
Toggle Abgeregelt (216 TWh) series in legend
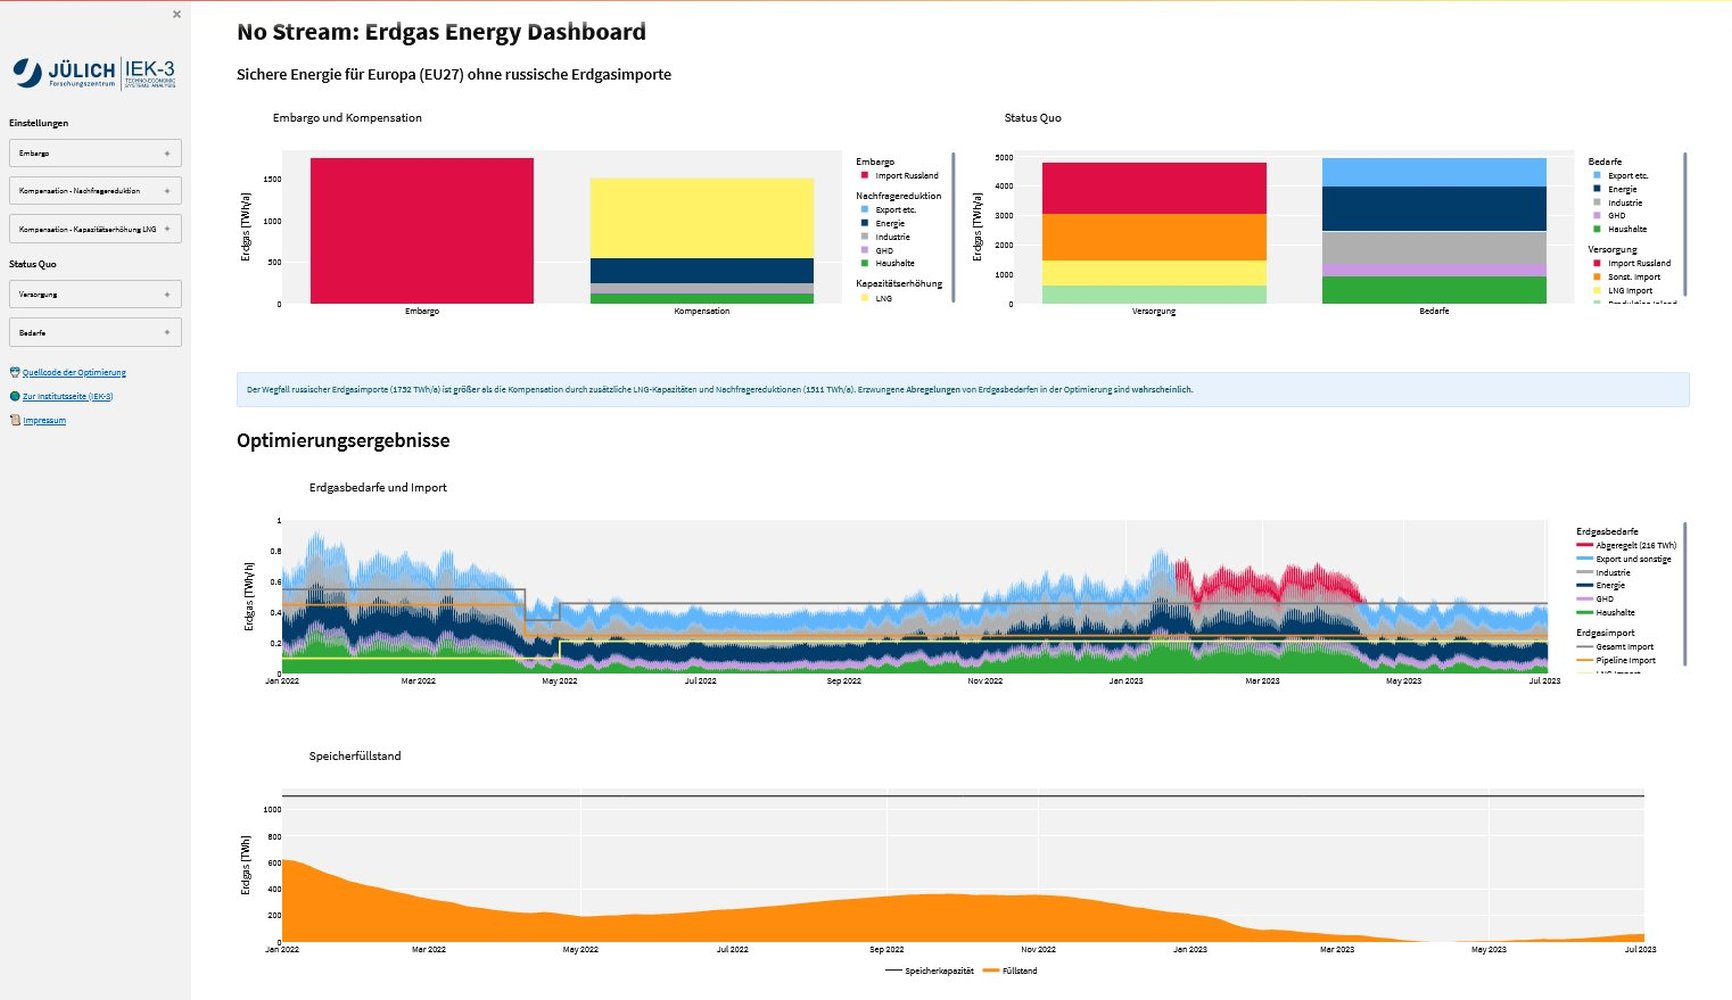1635,545
